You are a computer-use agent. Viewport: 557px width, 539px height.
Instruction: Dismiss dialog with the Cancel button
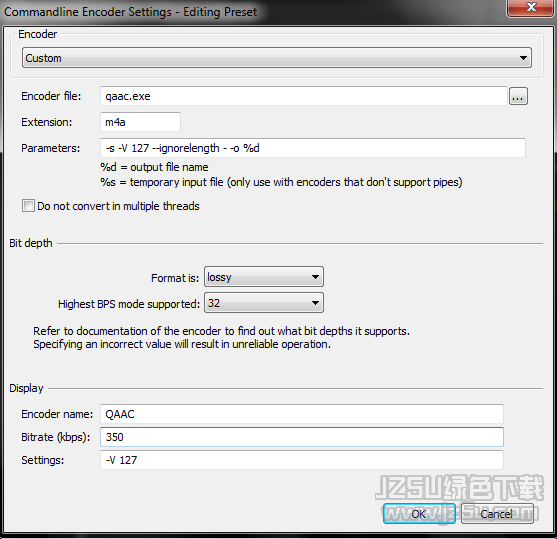(497, 513)
